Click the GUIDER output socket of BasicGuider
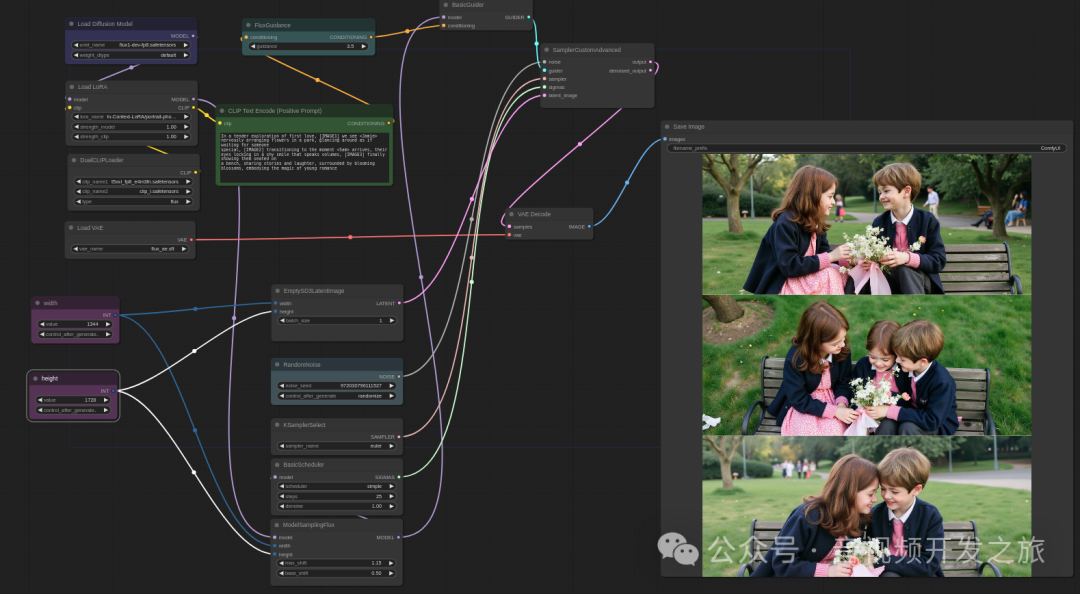 [529, 17]
